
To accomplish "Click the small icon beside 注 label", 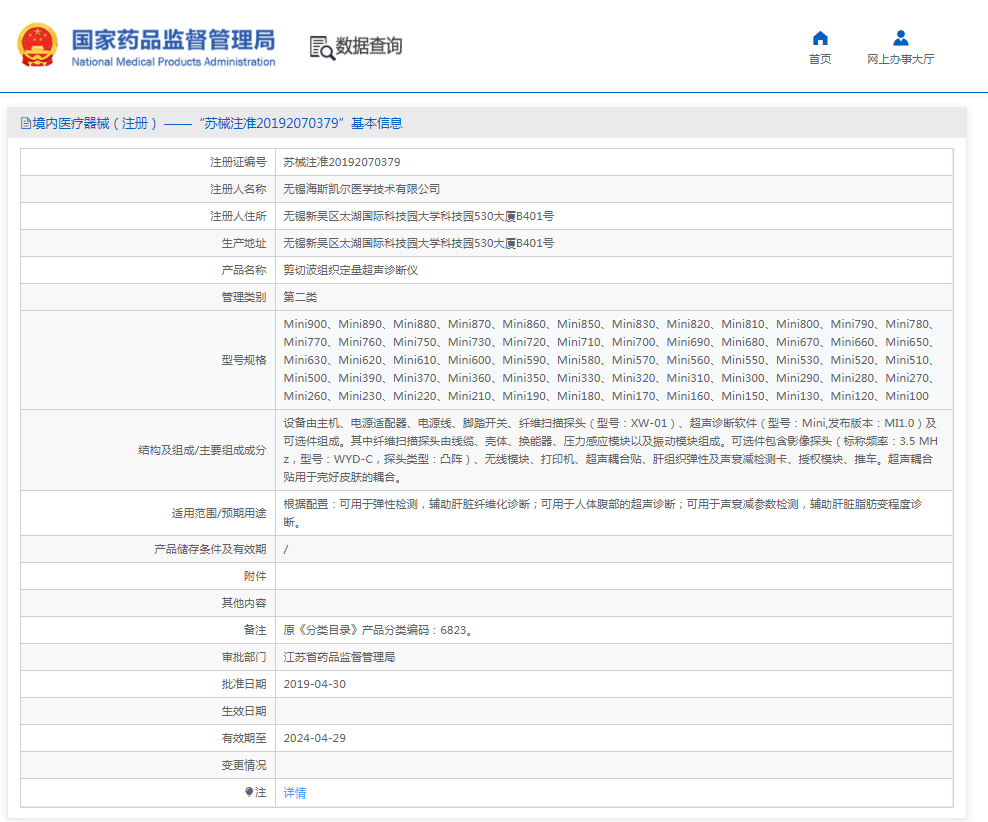I will click(250, 792).
